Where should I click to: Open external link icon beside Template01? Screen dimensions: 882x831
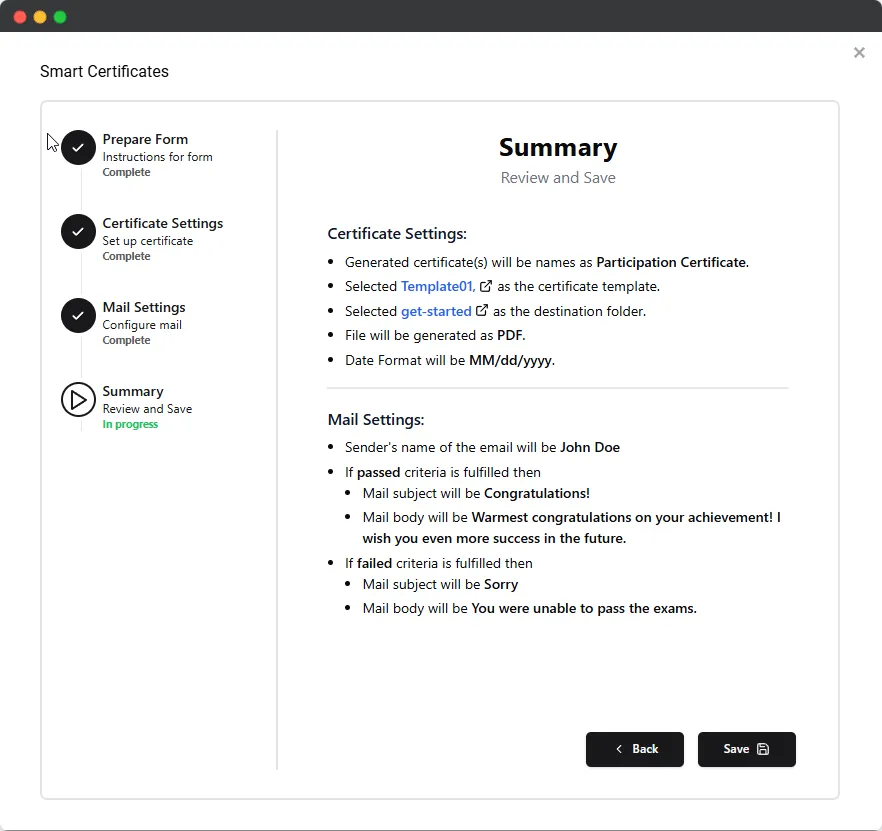coord(485,286)
